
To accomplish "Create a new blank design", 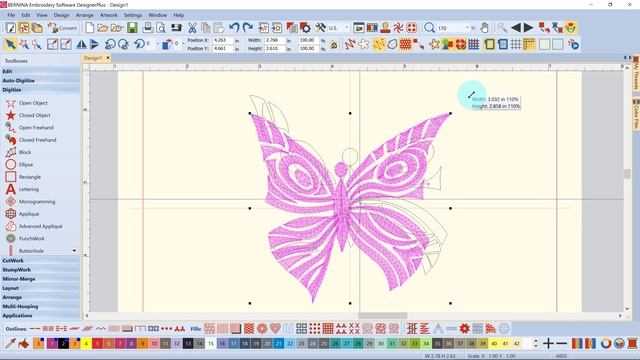I will 89,28.
